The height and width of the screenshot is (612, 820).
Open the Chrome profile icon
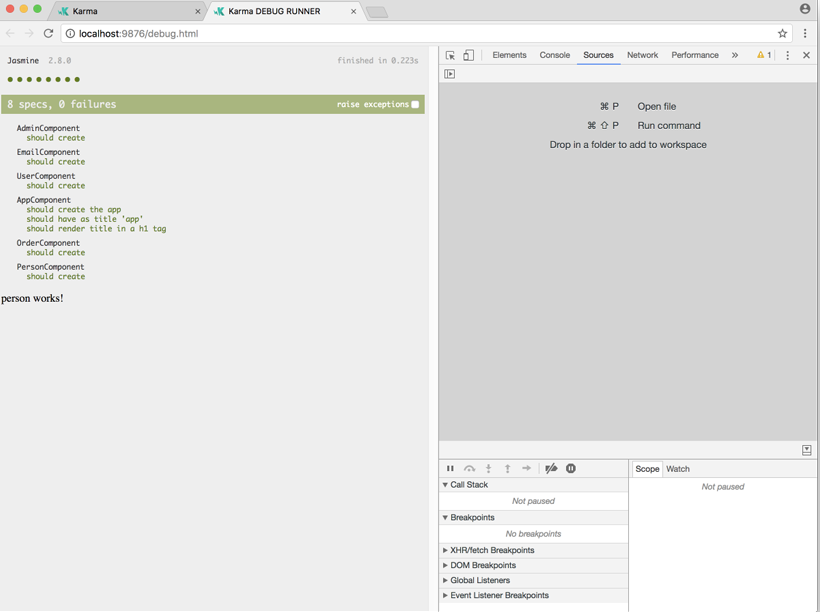click(805, 9)
